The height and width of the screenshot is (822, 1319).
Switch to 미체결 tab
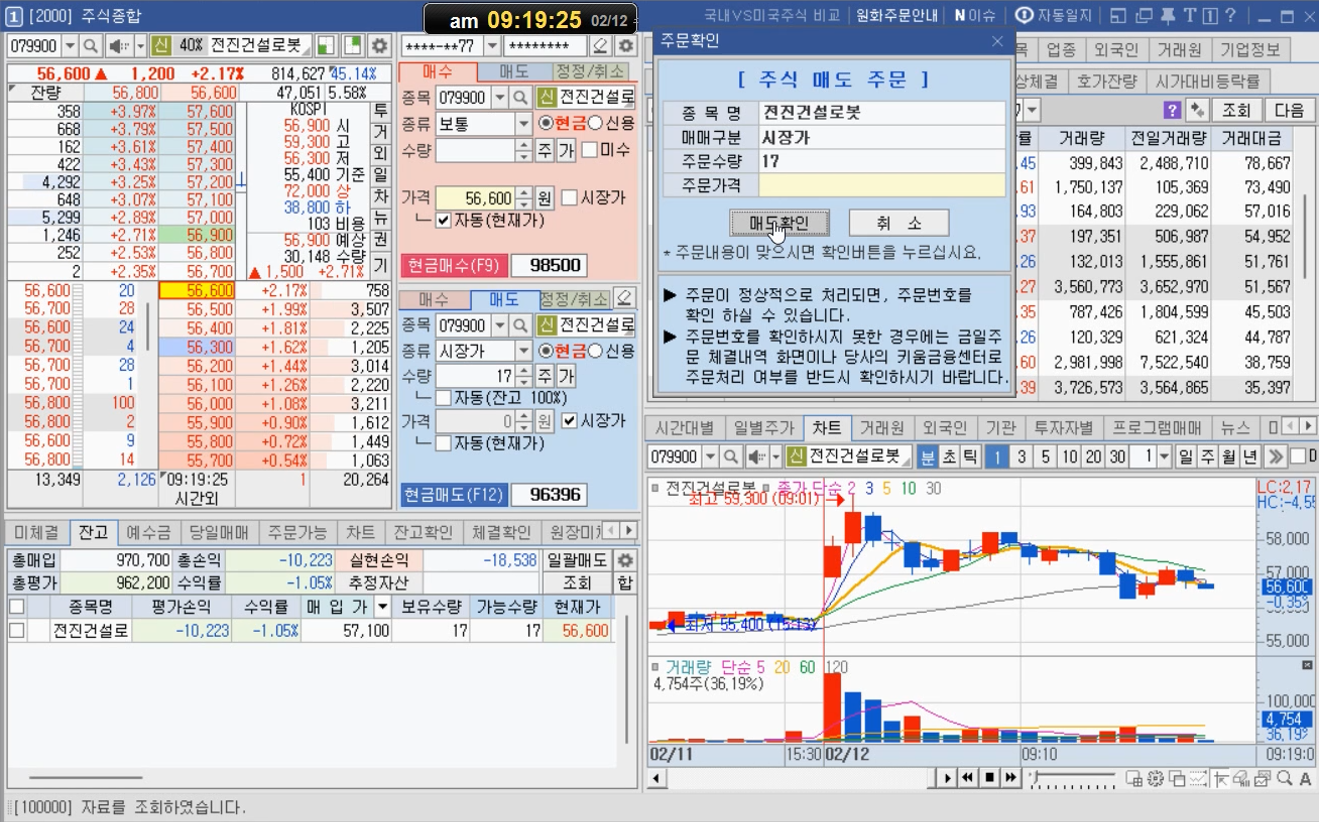(36, 532)
